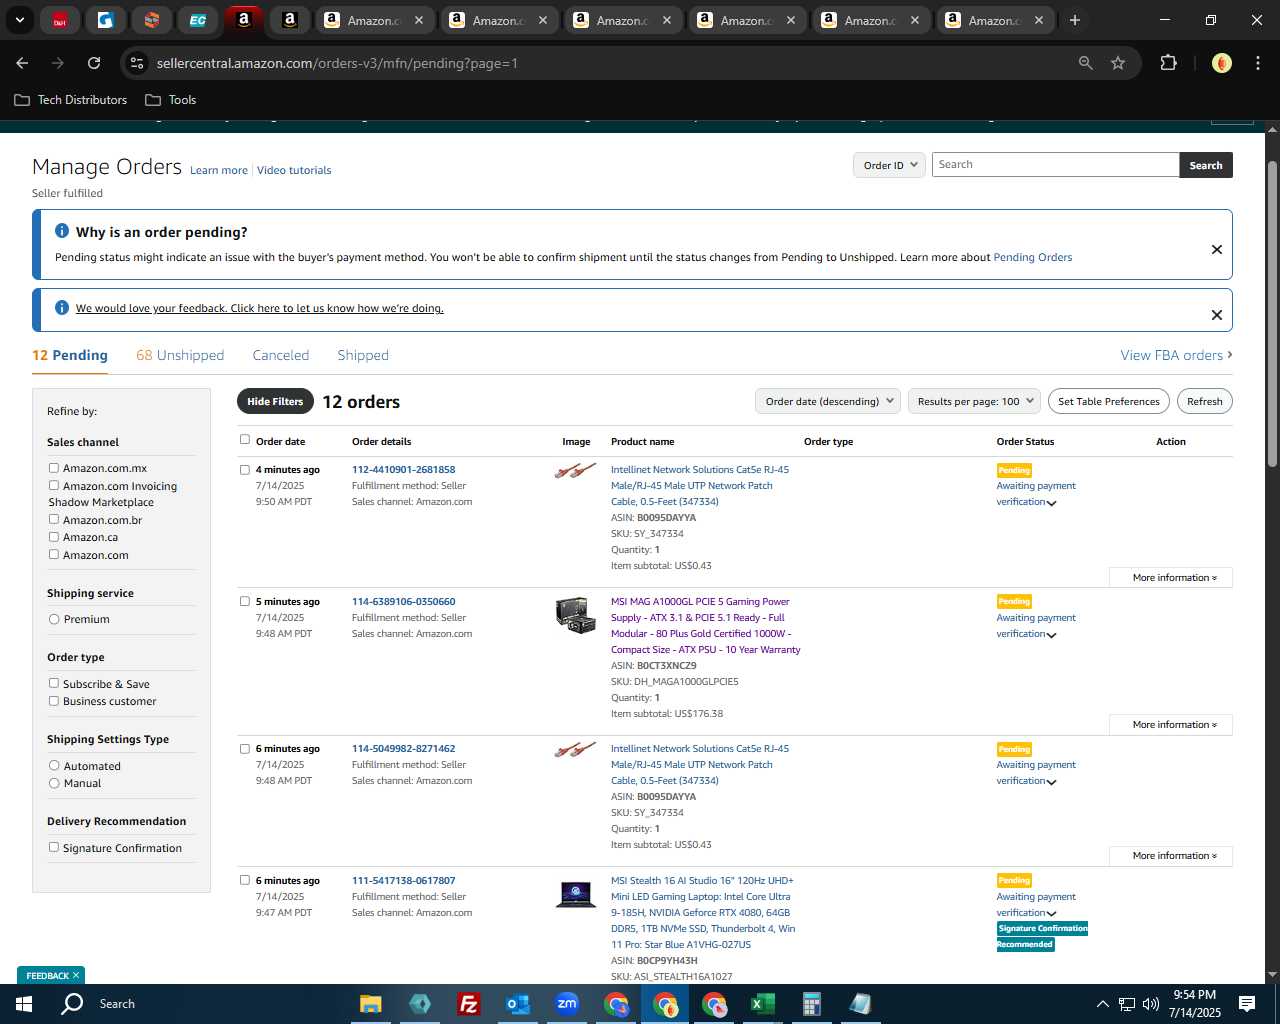Select the Premium shipping service radio
Screen dimensions: 1280x1024
[54, 619]
